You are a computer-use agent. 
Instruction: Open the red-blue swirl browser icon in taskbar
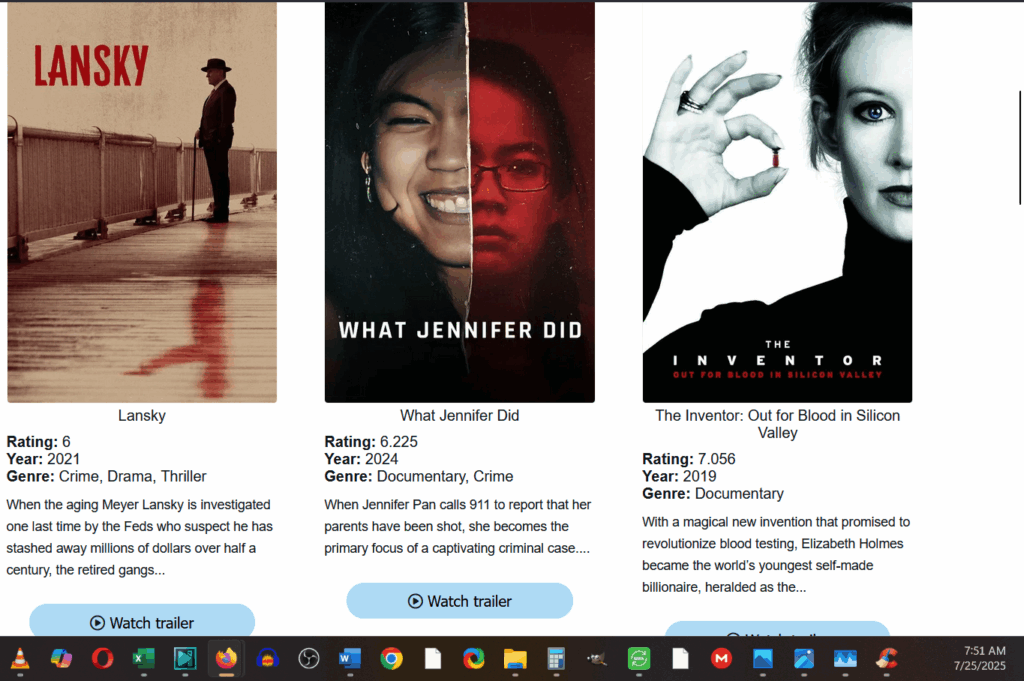[x=474, y=658]
